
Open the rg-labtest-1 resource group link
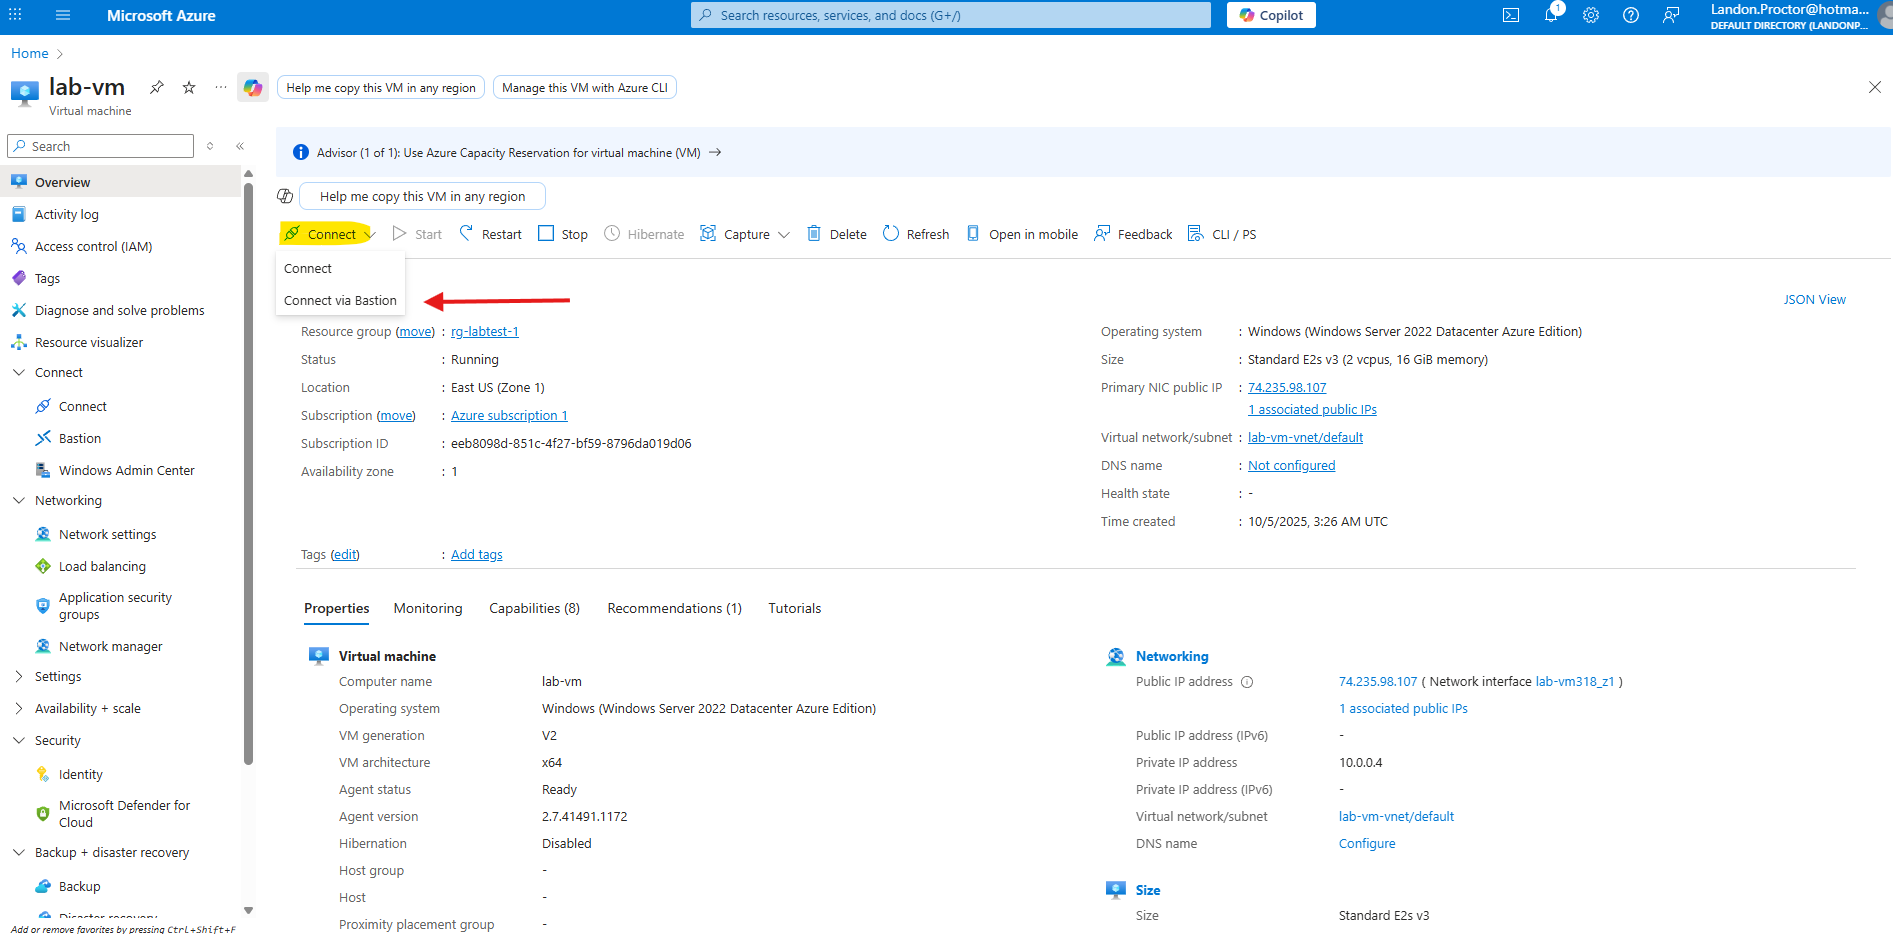[485, 331]
